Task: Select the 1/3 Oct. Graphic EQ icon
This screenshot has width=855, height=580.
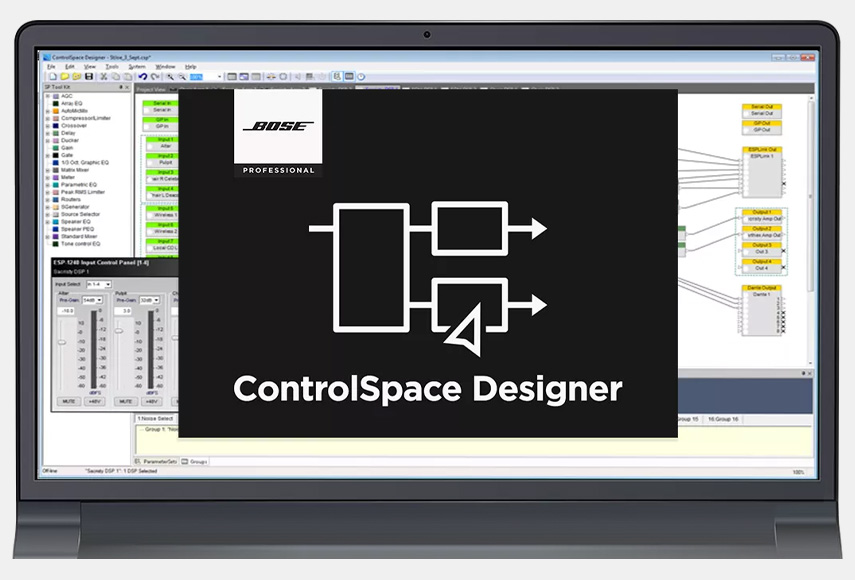Action: [56, 162]
